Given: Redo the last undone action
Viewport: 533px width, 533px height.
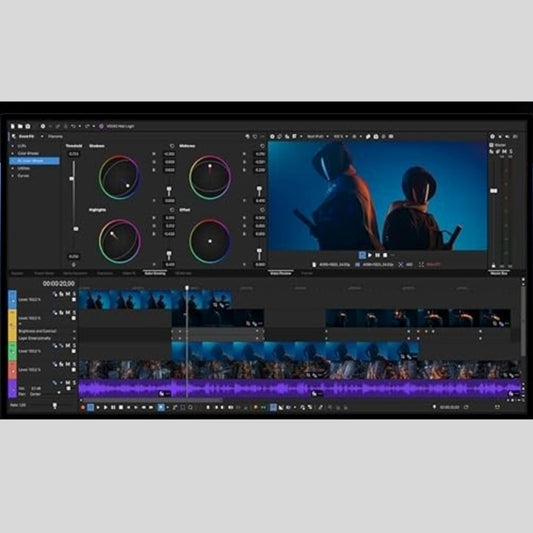Looking at the screenshot, I should click(x=87, y=126).
